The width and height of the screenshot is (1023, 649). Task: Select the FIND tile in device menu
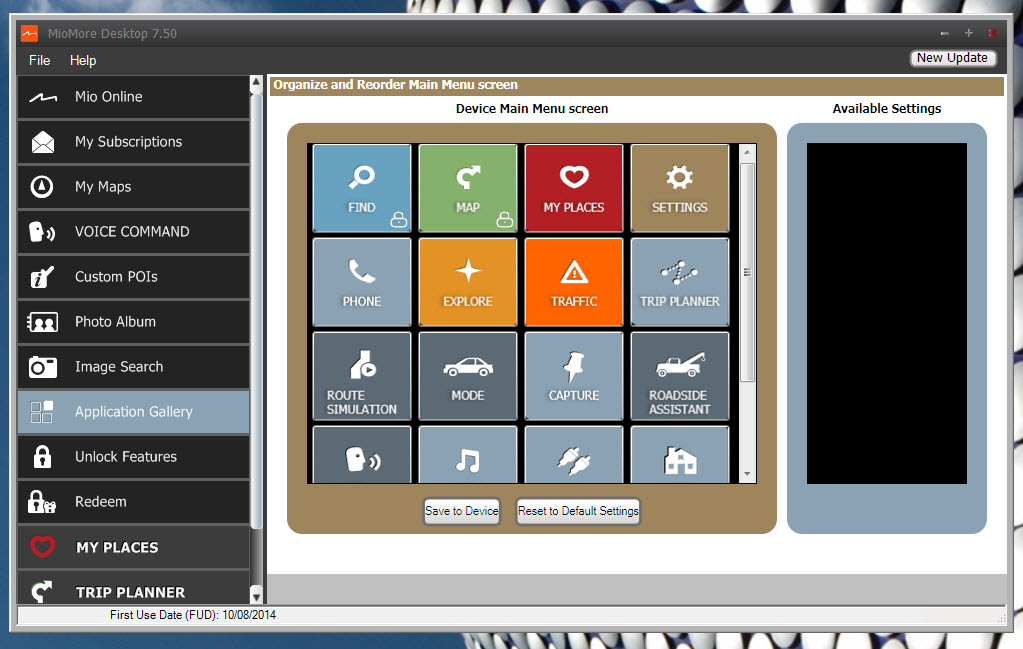tap(362, 188)
